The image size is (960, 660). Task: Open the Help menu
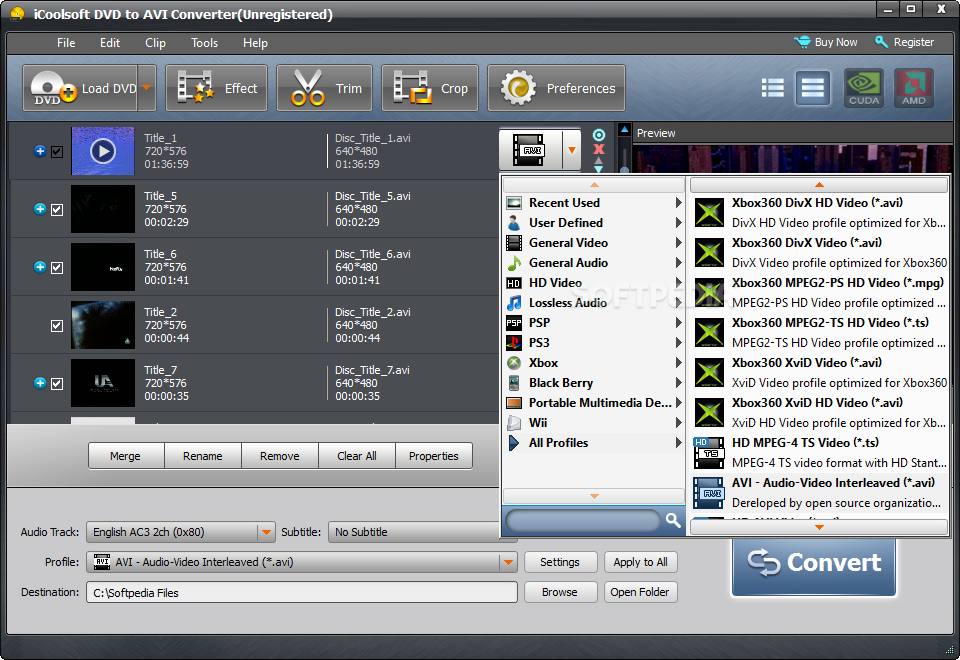pyautogui.click(x=255, y=43)
